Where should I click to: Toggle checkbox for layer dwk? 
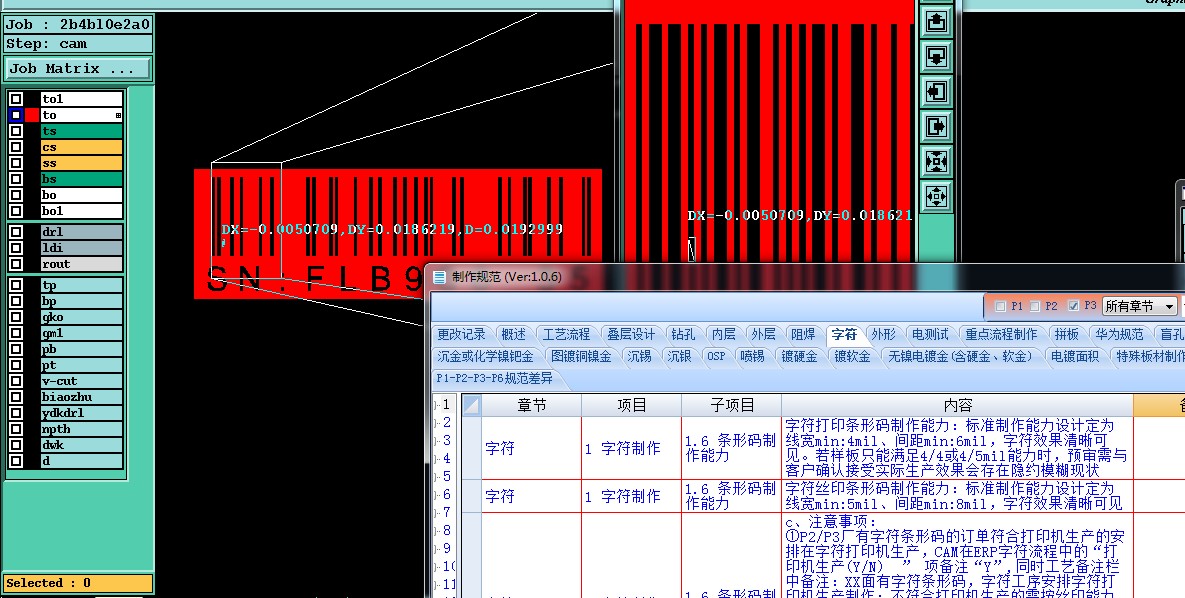(16, 445)
